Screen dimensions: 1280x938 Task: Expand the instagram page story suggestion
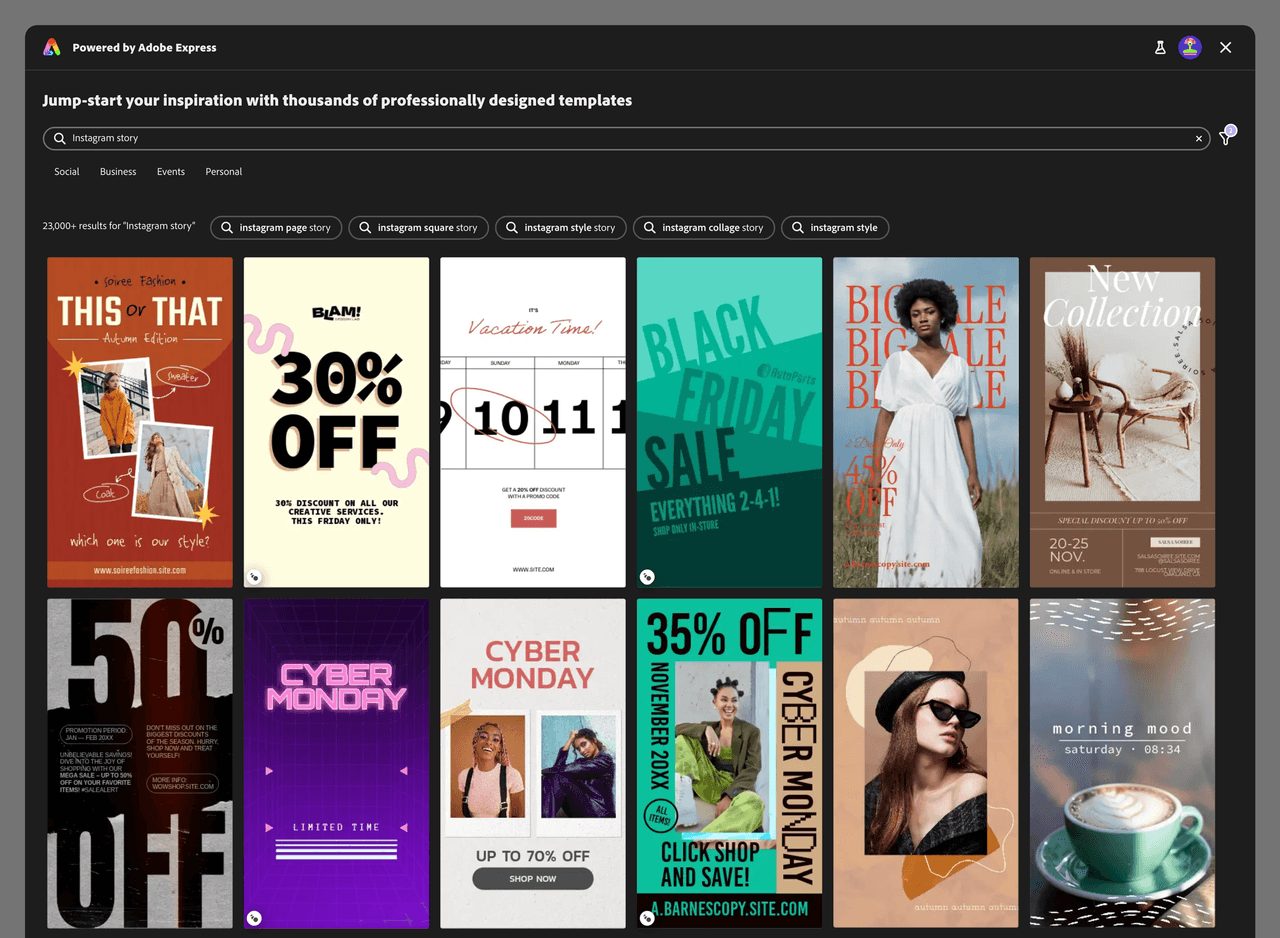[x=276, y=227]
